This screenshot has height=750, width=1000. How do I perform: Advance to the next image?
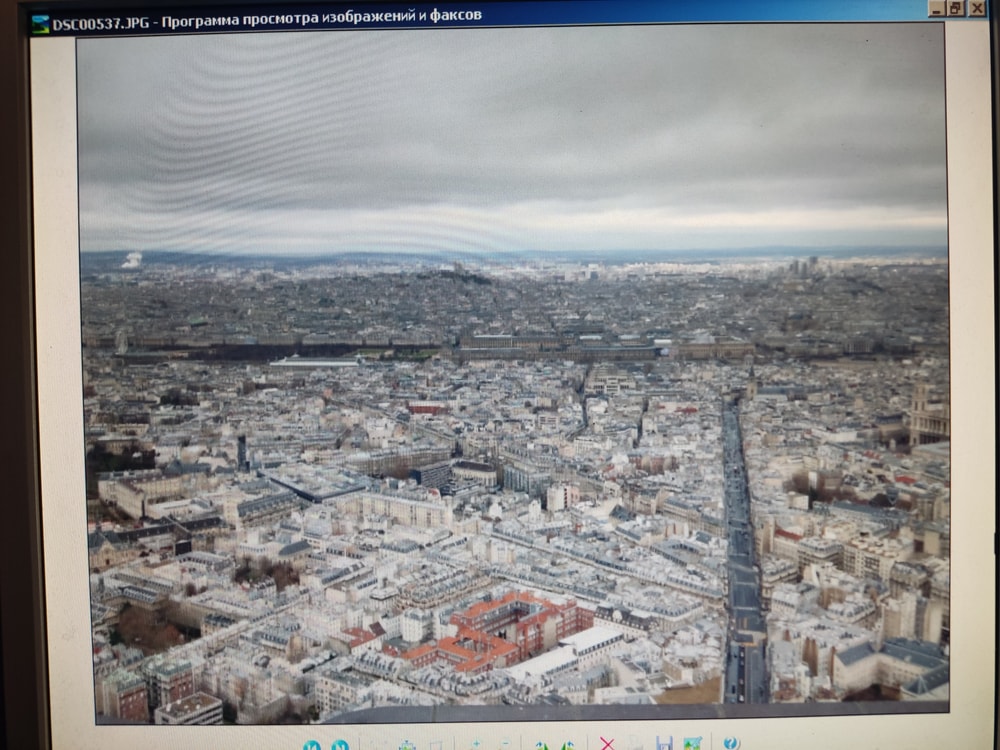340,745
